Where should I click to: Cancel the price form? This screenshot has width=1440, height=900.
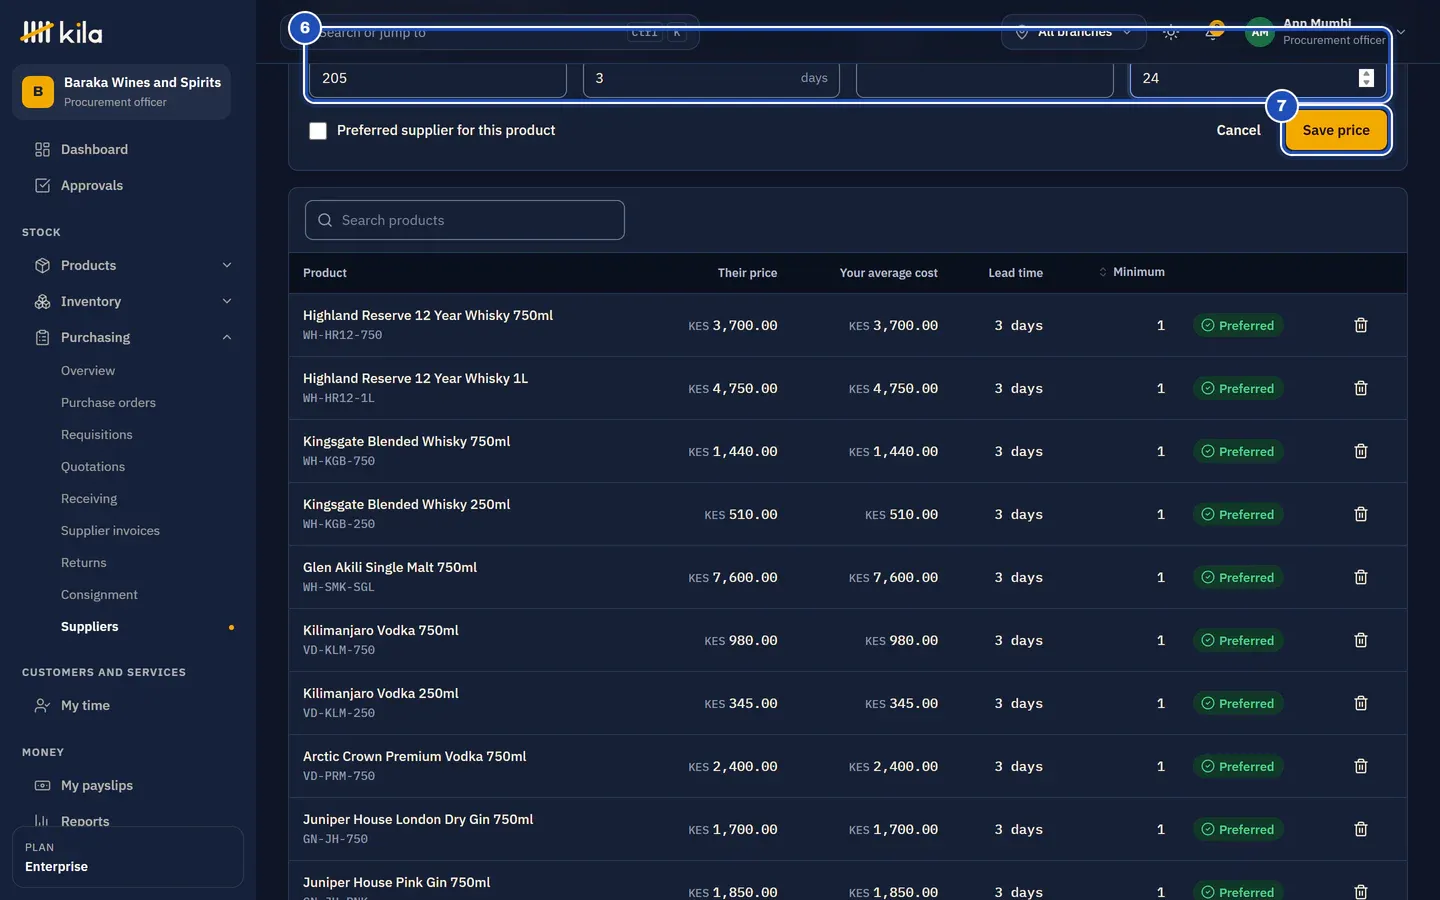tap(1238, 130)
